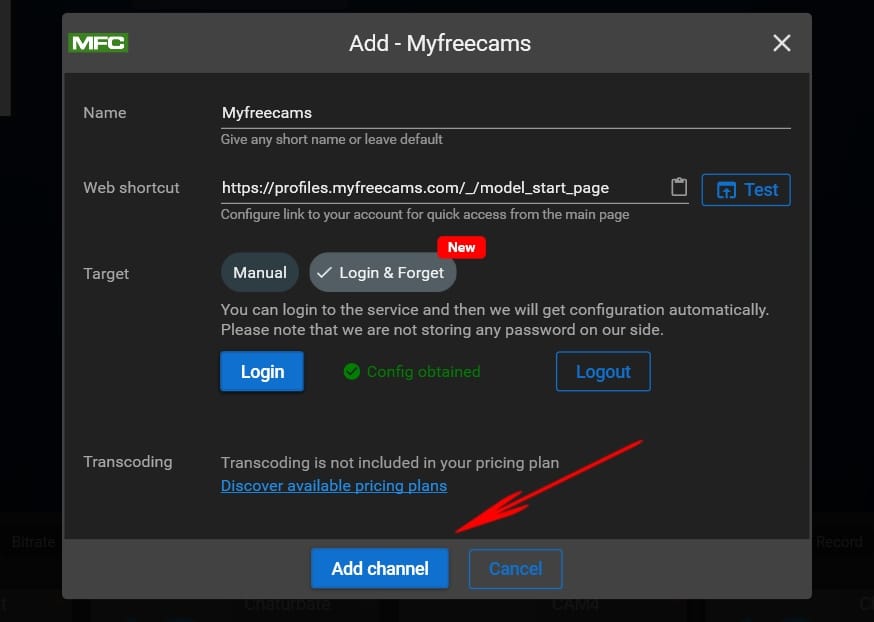Click the 'Name' field label
Viewport: 874px width, 622px height.
(105, 113)
